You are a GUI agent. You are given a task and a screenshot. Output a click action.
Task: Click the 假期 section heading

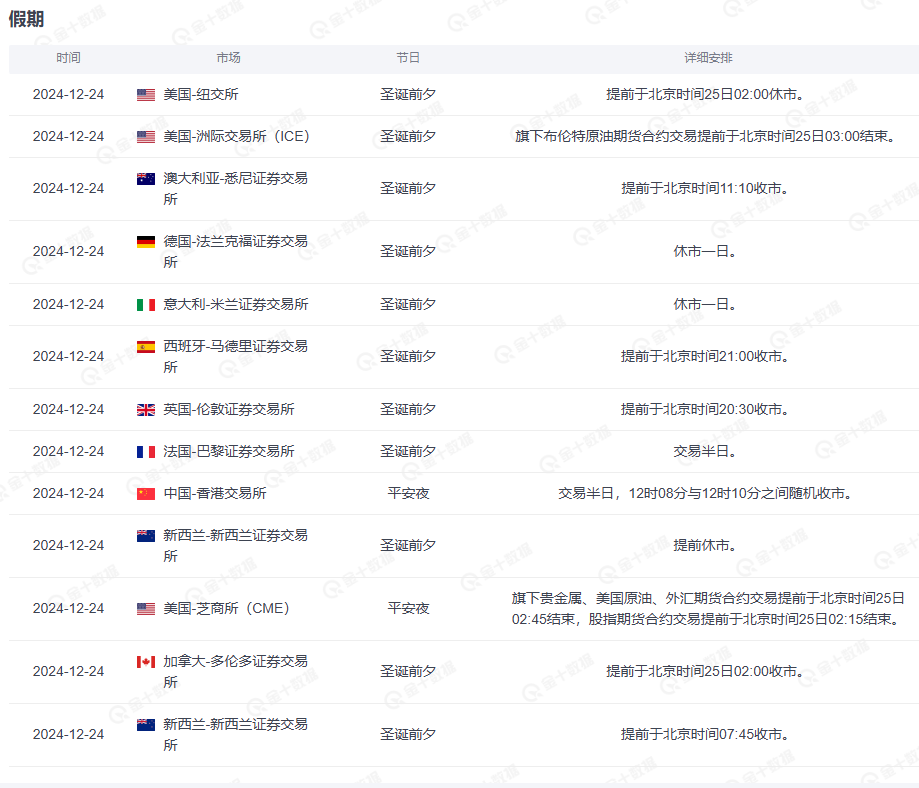(x=26, y=19)
